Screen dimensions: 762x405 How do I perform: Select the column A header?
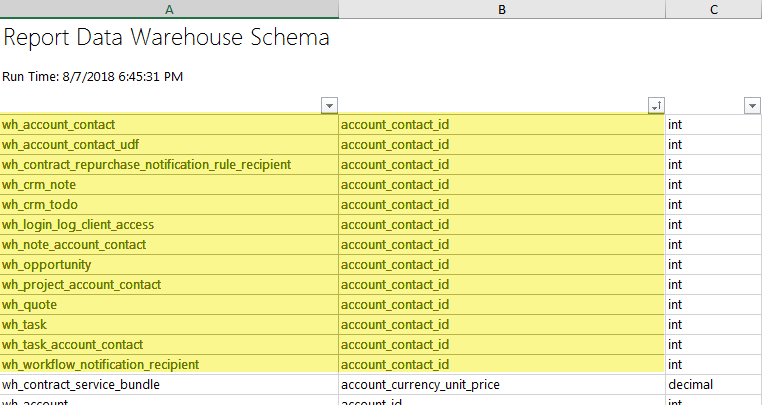(x=169, y=9)
